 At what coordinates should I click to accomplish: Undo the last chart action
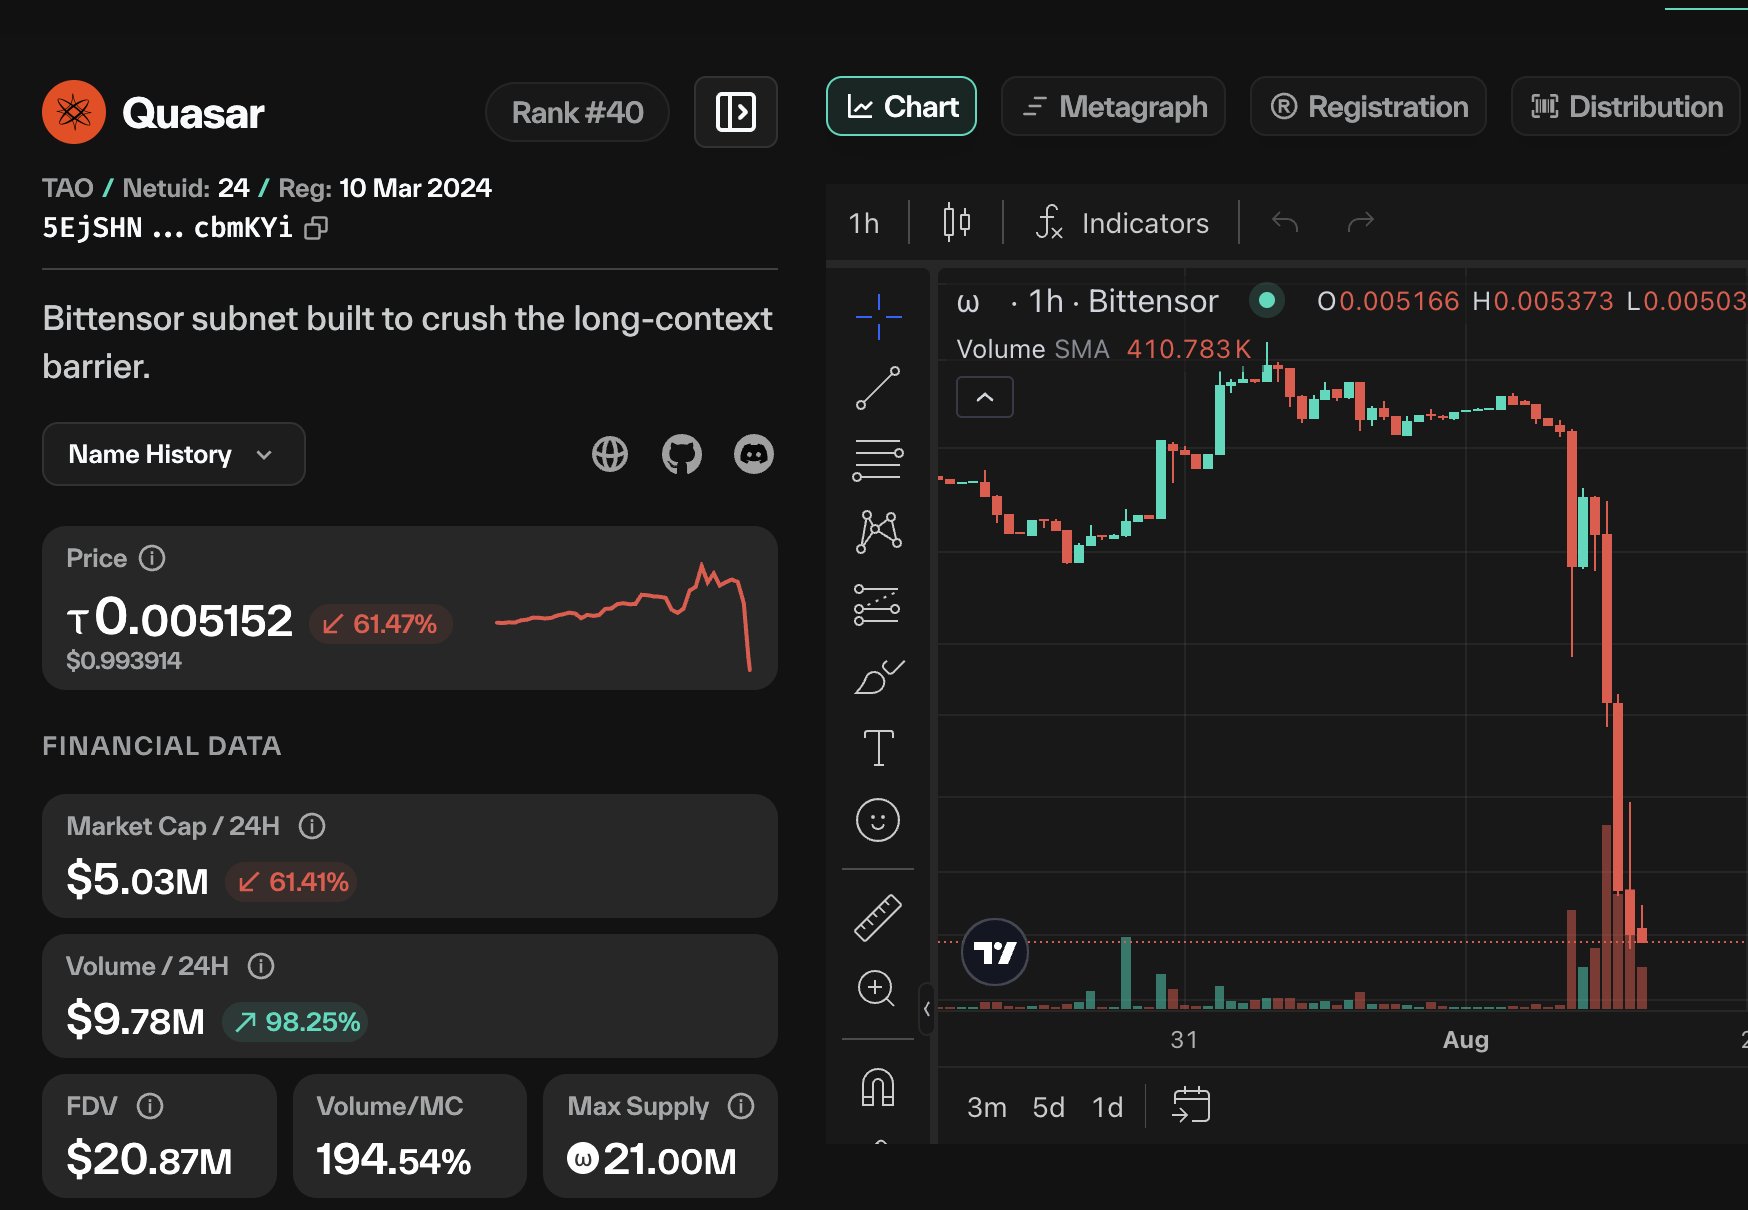point(1285,222)
